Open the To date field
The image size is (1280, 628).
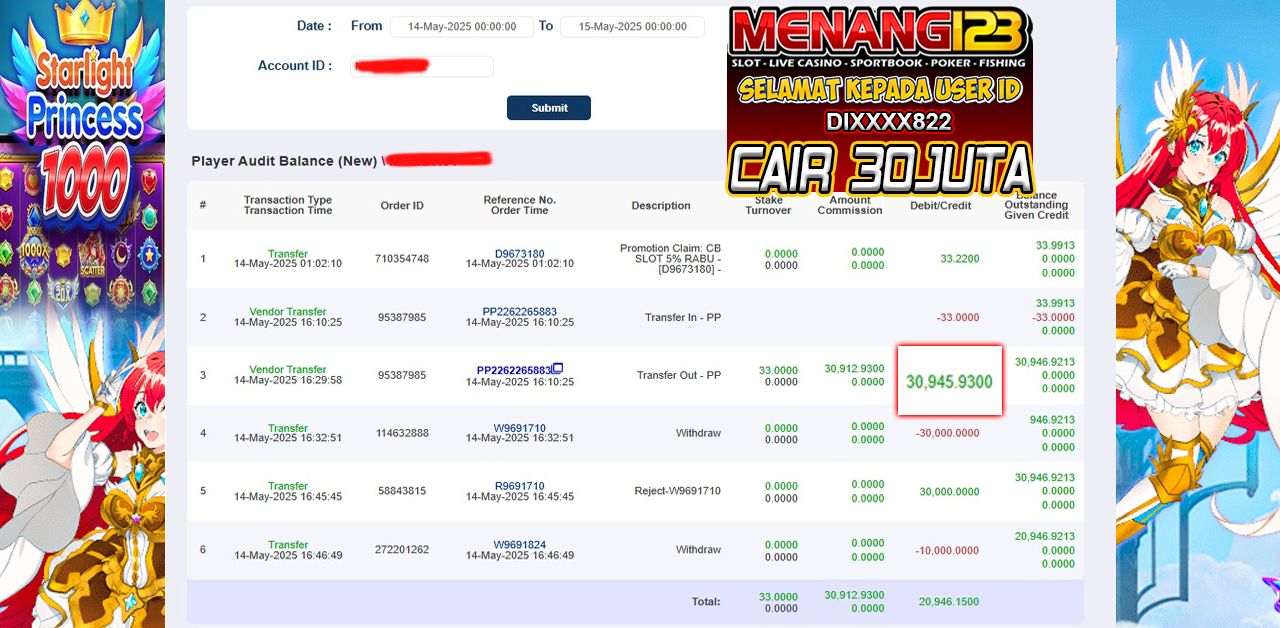coord(632,27)
